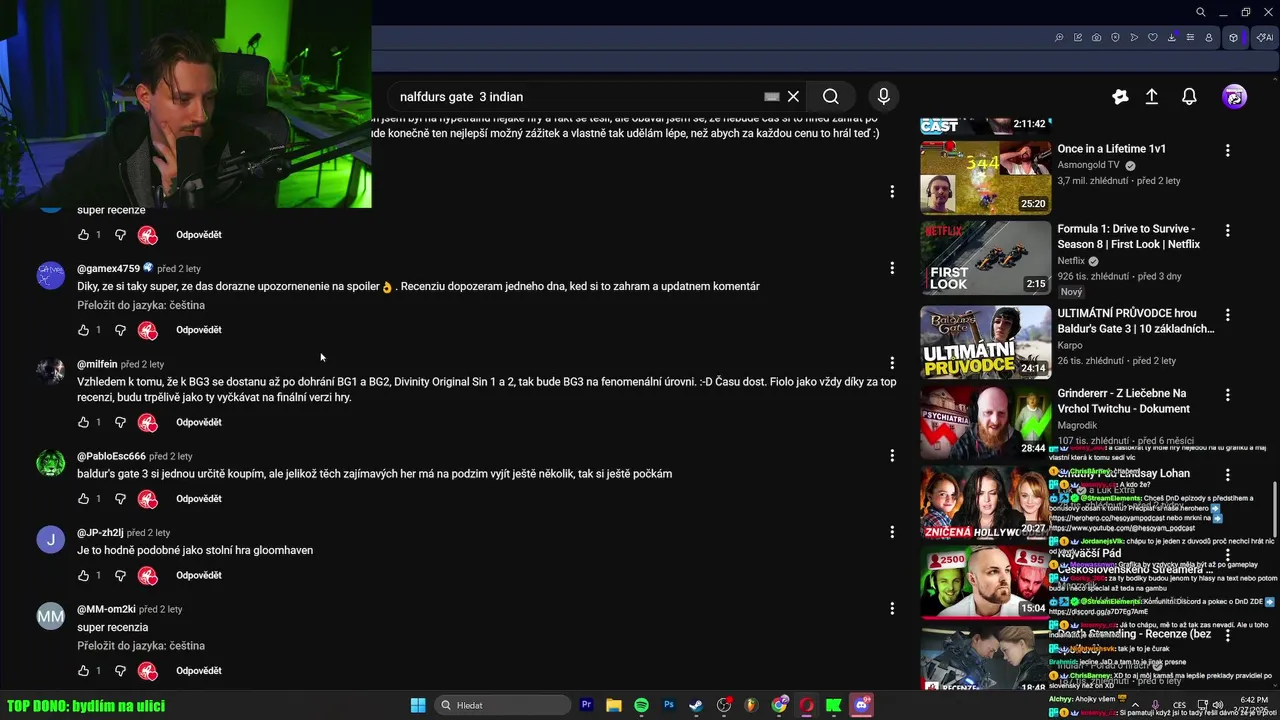Open Opera profile person icon
Screen dimensions: 1280x720
coord(1209,38)
